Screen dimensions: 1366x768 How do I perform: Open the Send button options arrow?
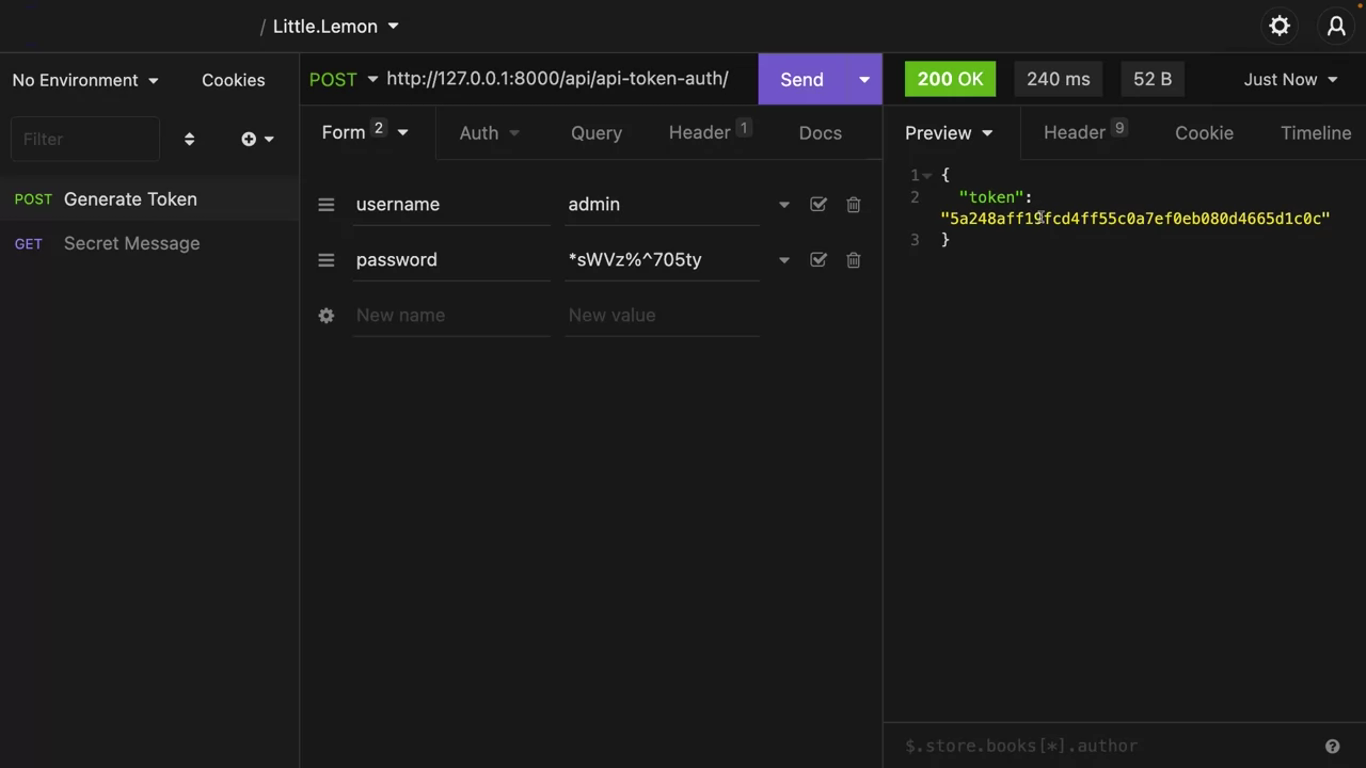864,79
